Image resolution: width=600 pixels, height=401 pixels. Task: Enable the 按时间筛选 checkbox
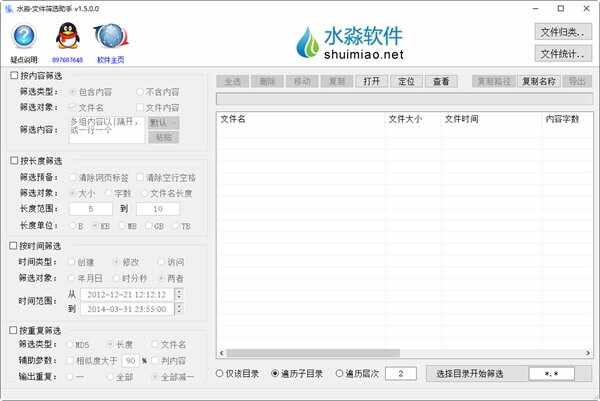click(13, 245)
